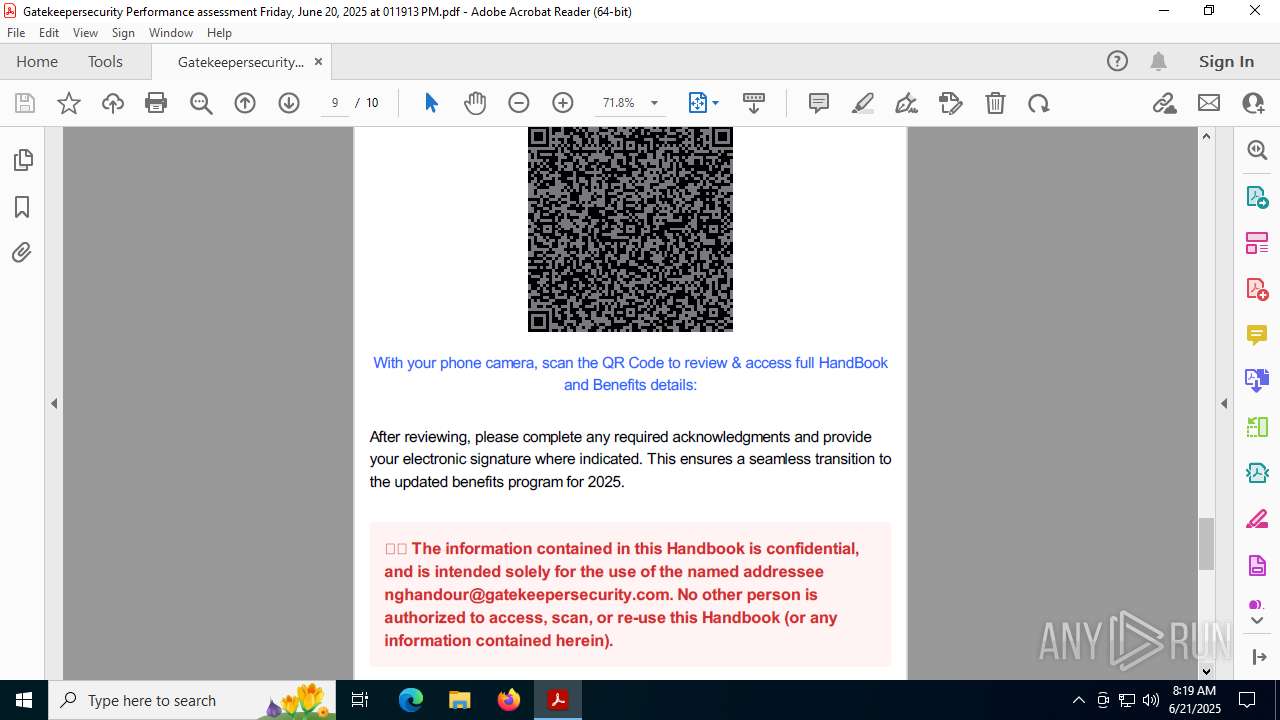Click nghandour@gatekeepersecurity.com email text
The image size is (1280, 720).
pos(527,594)
